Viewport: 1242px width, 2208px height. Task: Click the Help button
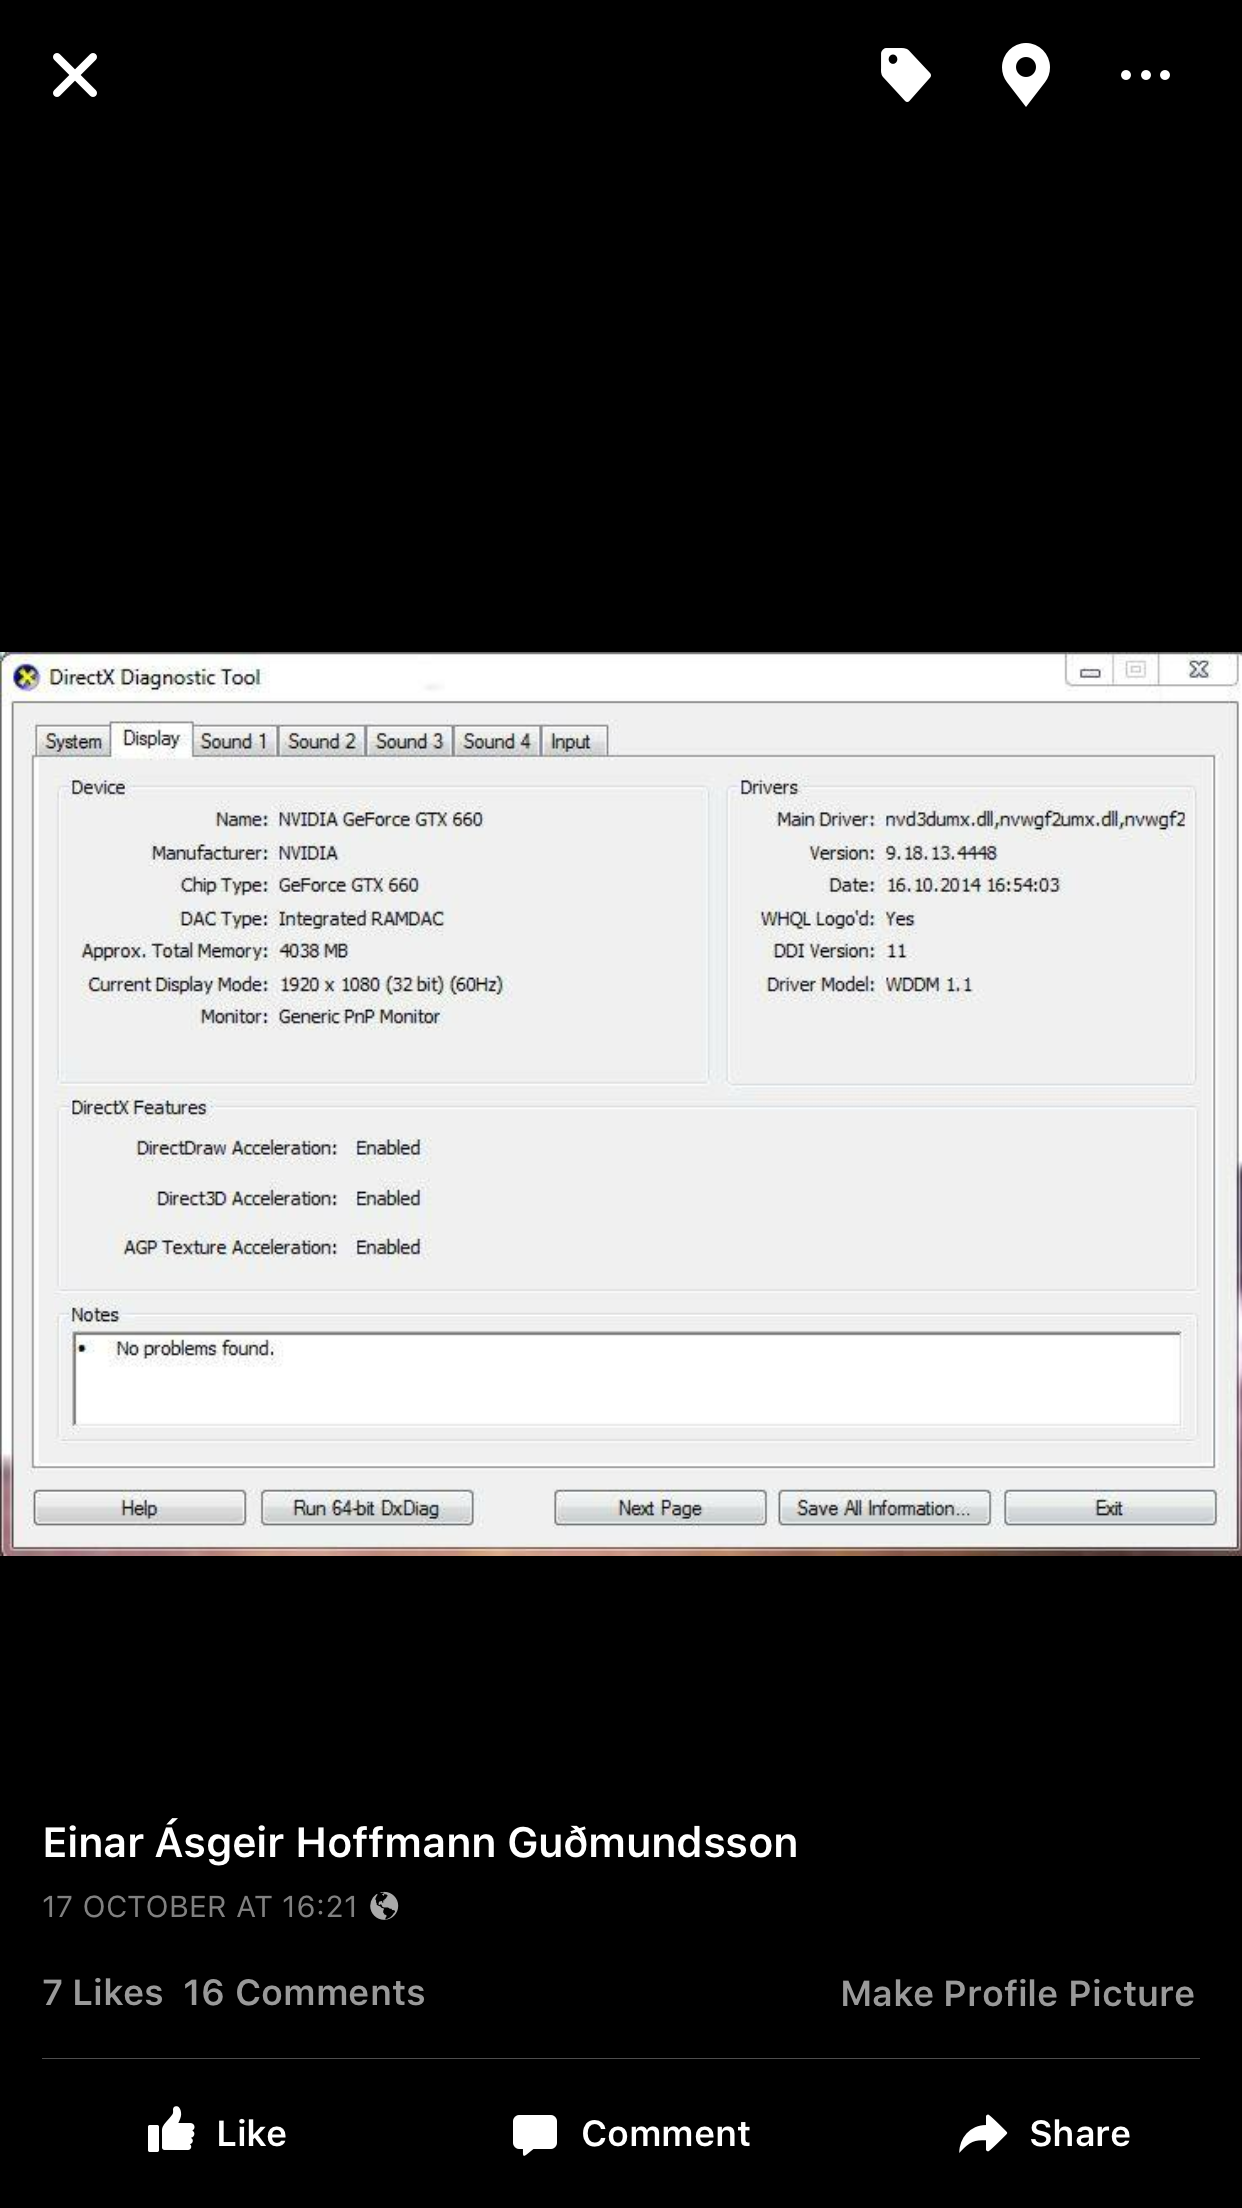point(139,1508)
